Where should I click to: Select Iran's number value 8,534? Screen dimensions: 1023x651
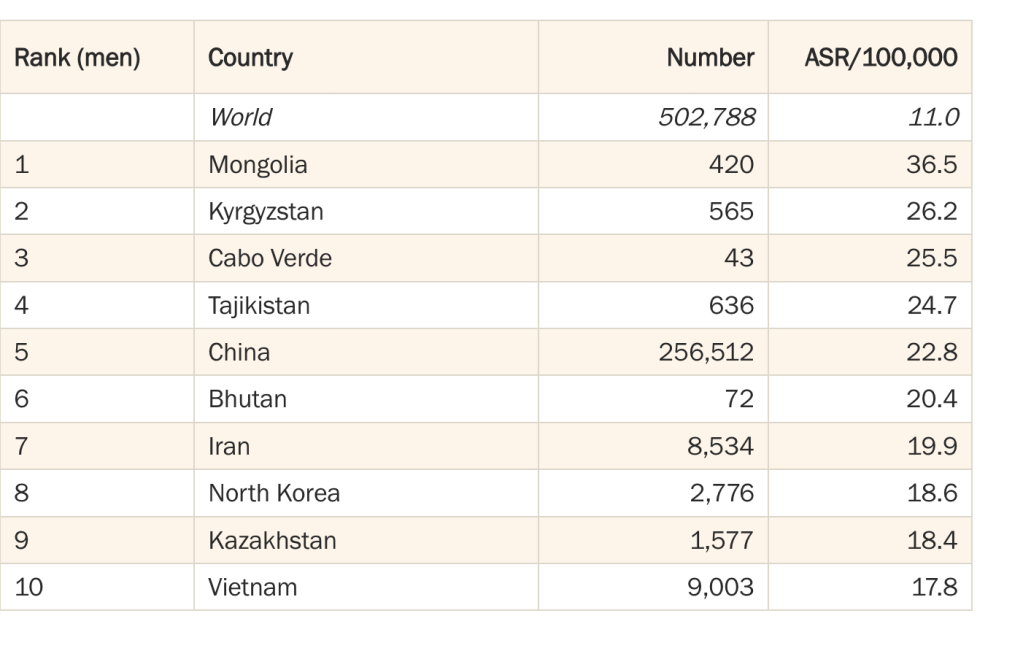720,447
